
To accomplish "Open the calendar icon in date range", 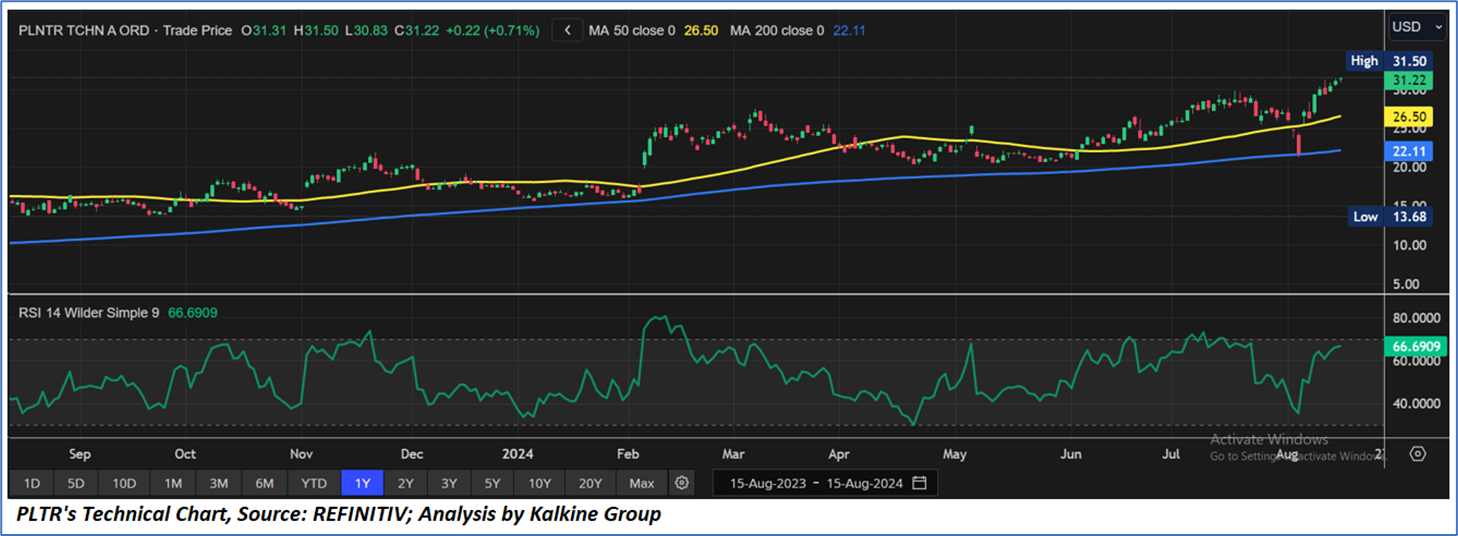I will (919, 483).
